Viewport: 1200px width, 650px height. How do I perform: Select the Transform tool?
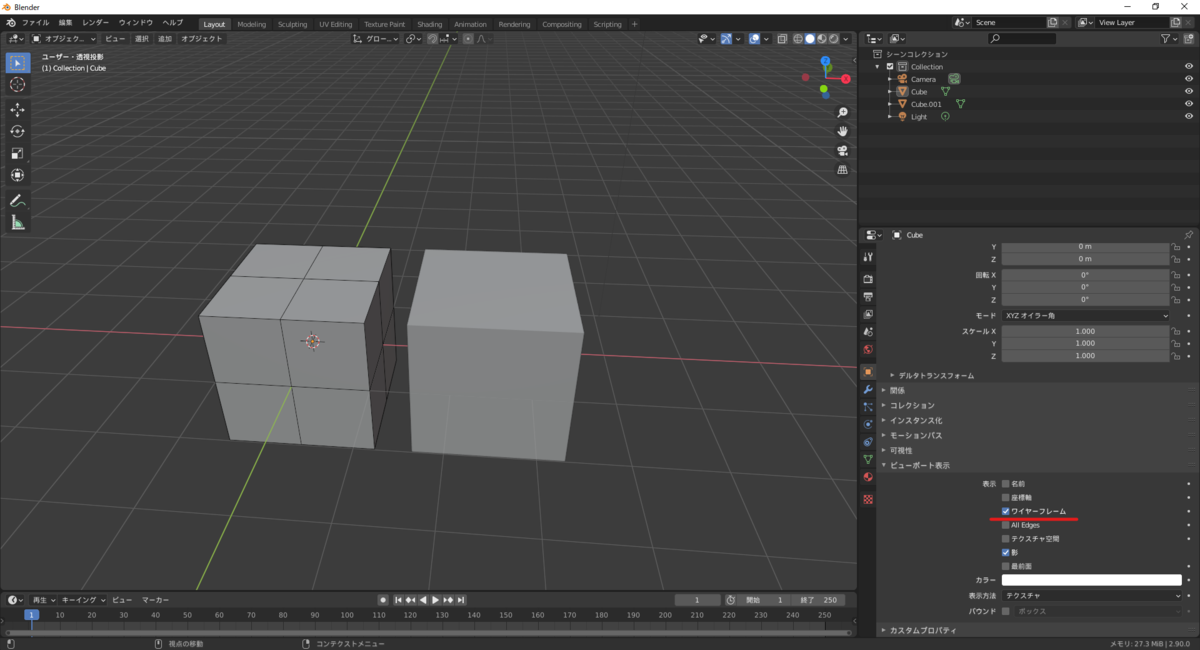tap(18, 176)
